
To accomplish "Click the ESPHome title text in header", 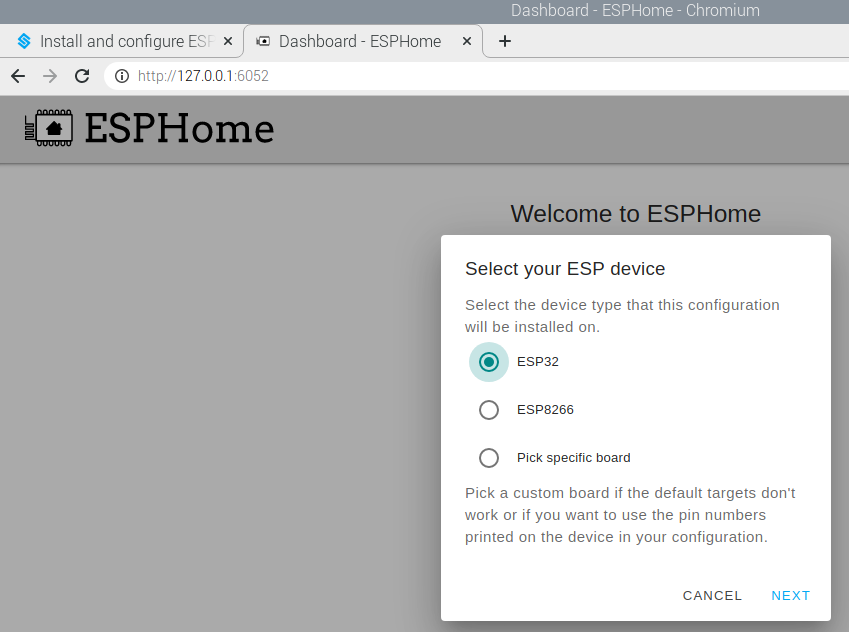I will tap(179, 129).
